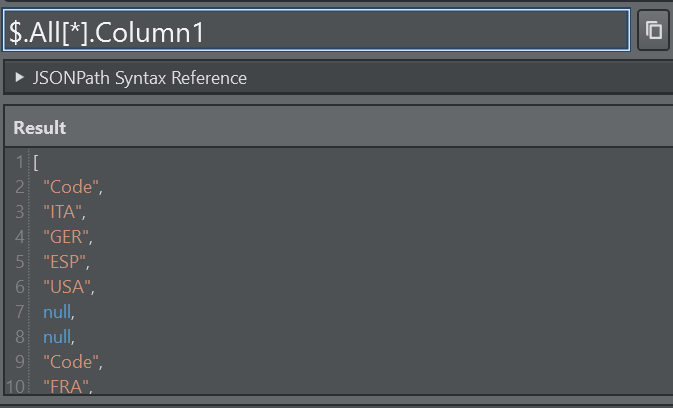Click line number 6 in the gutter
Screen dimensions: 673x408
click(x=20, y=287)
